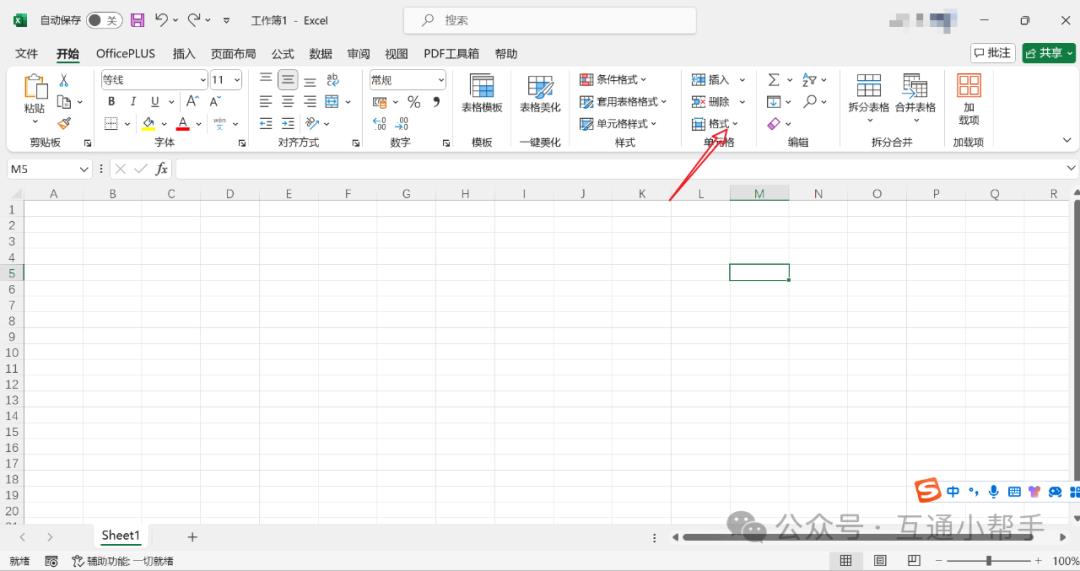The height and width of the screenshot is (571, 1080).
Task: Open the Name Box dropdown arrow
Action: 84,169
